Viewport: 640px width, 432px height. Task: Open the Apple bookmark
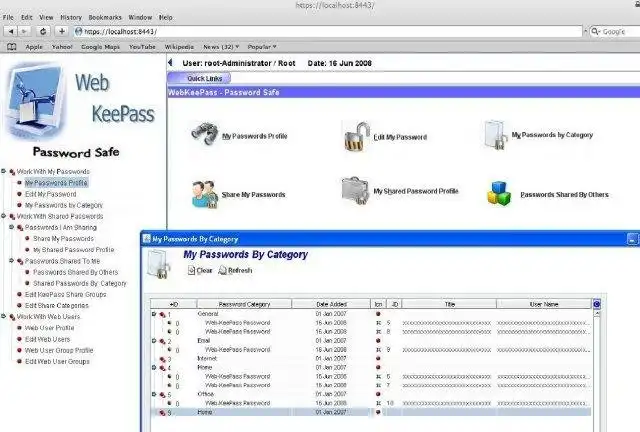[34, 47]
